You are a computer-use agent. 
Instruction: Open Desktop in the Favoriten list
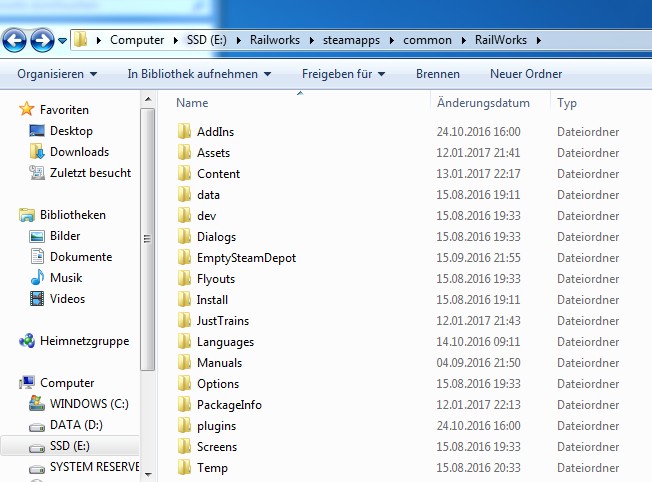(71, 131)
